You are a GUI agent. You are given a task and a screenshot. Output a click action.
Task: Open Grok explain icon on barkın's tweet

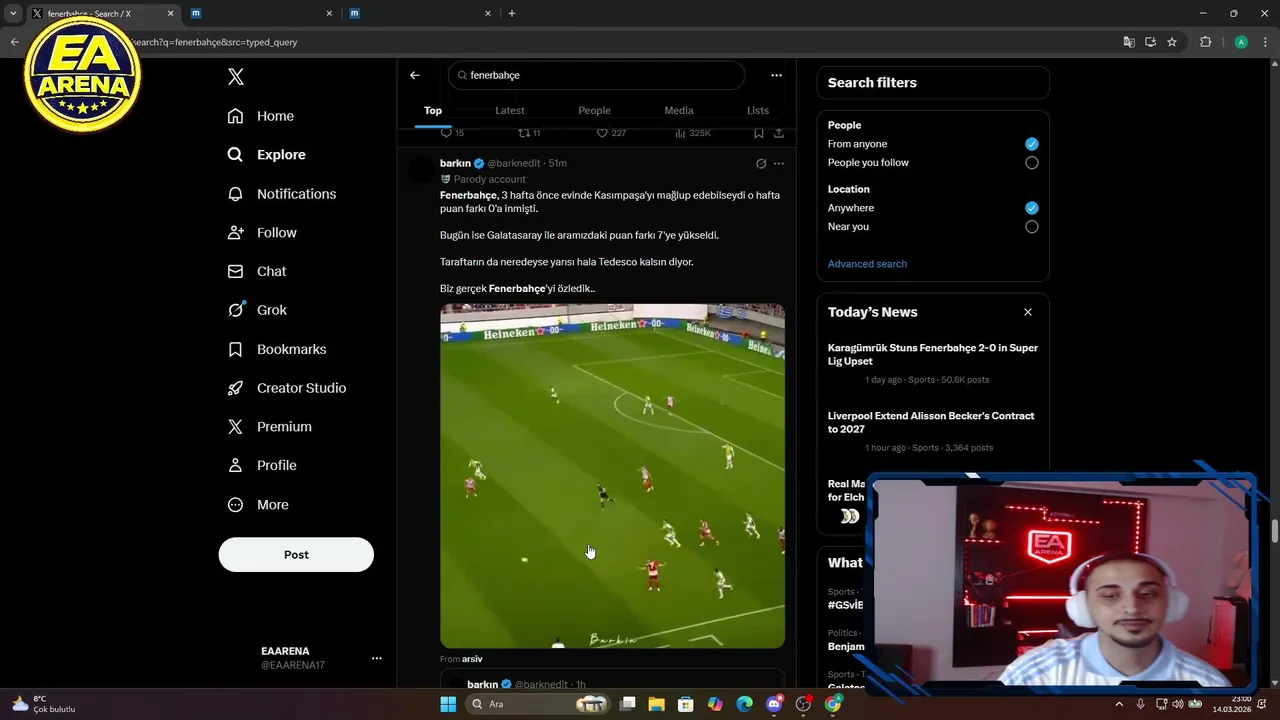point(761,164)
